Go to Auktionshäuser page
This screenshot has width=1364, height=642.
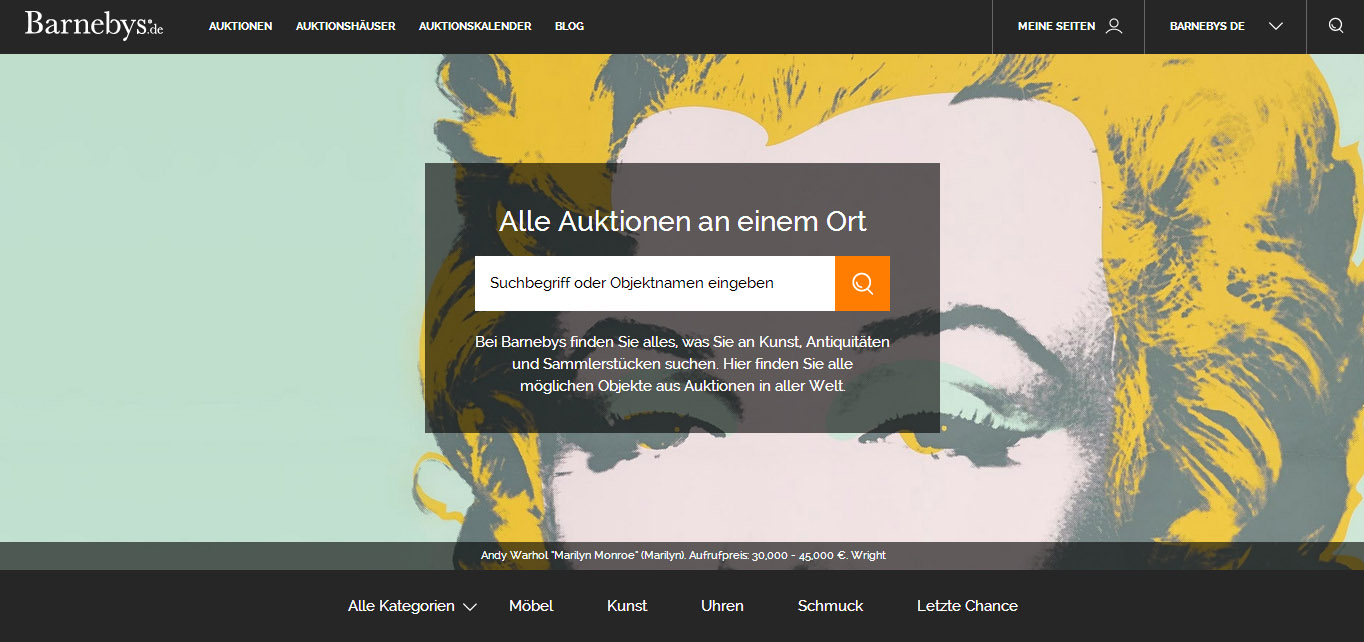[346, 26]
